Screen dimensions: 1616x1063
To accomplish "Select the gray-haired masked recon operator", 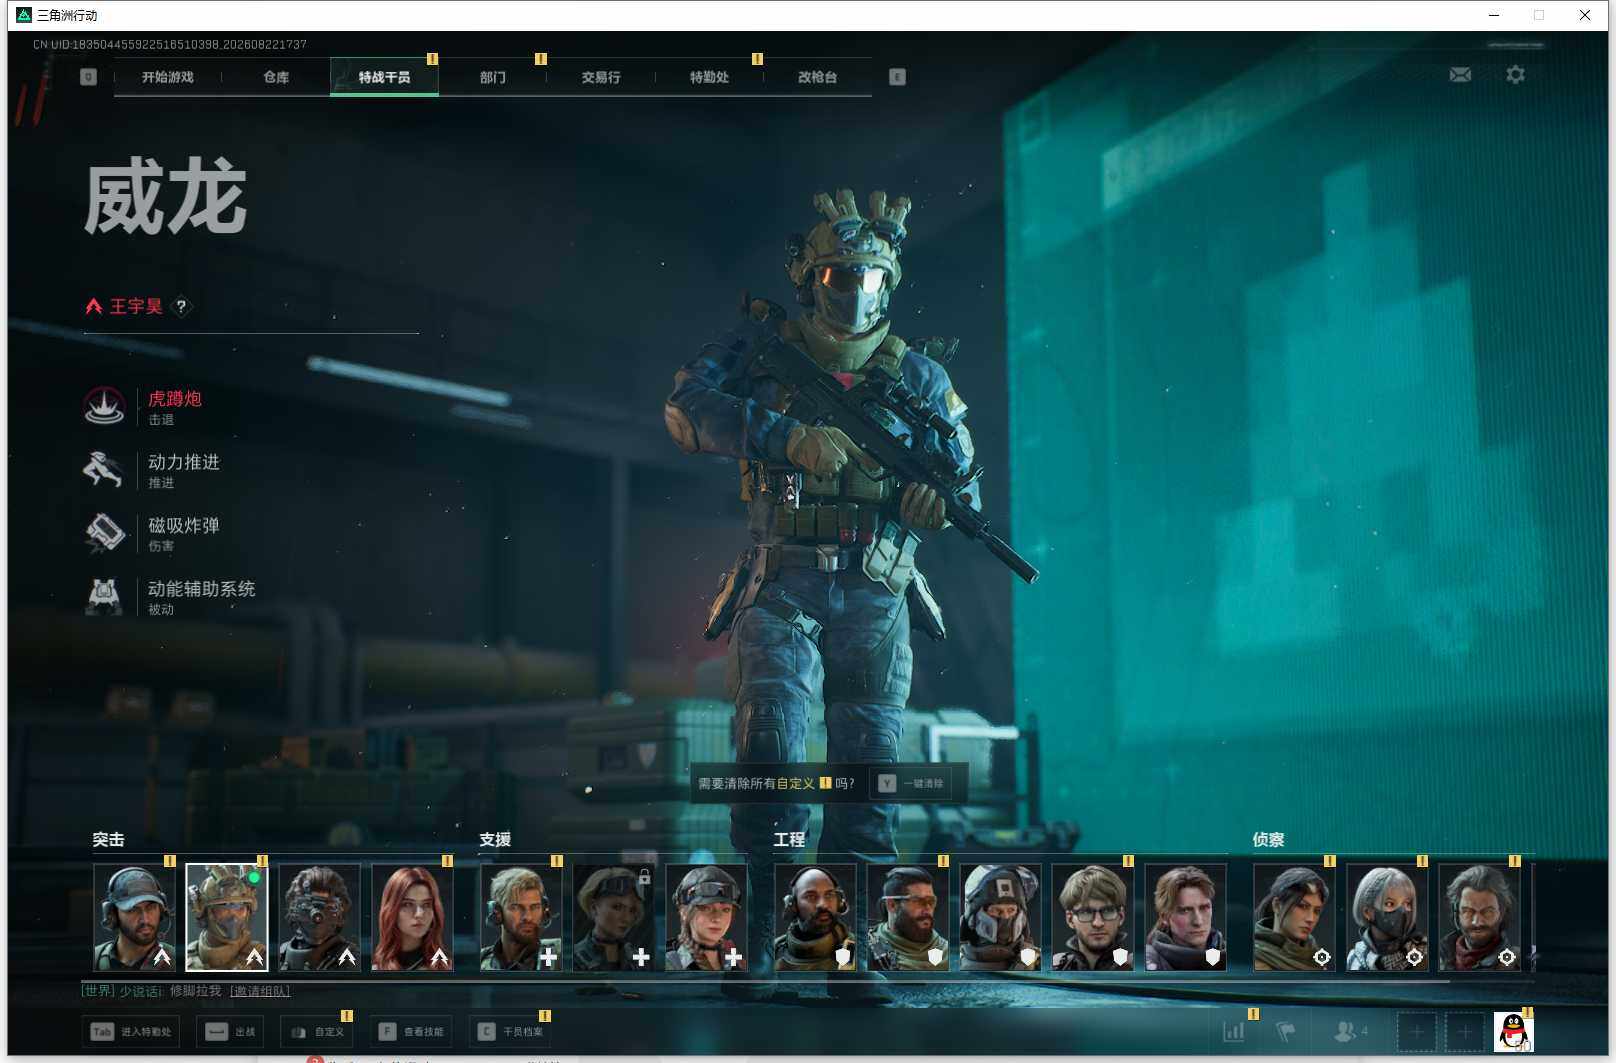I will tap(1387, 917).
